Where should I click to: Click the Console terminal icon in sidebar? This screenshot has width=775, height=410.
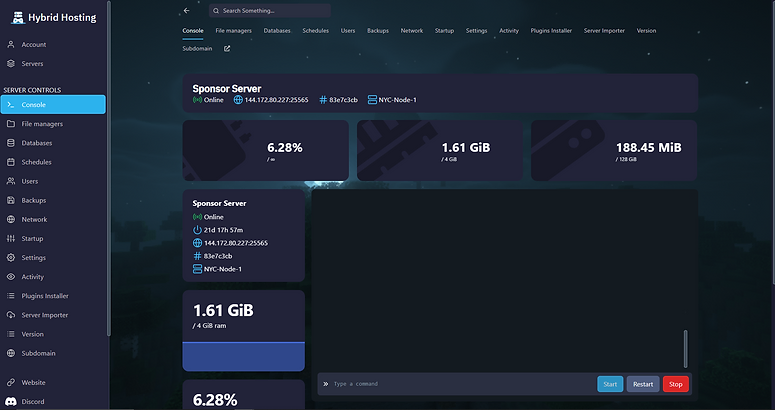[x=11, y=105]
